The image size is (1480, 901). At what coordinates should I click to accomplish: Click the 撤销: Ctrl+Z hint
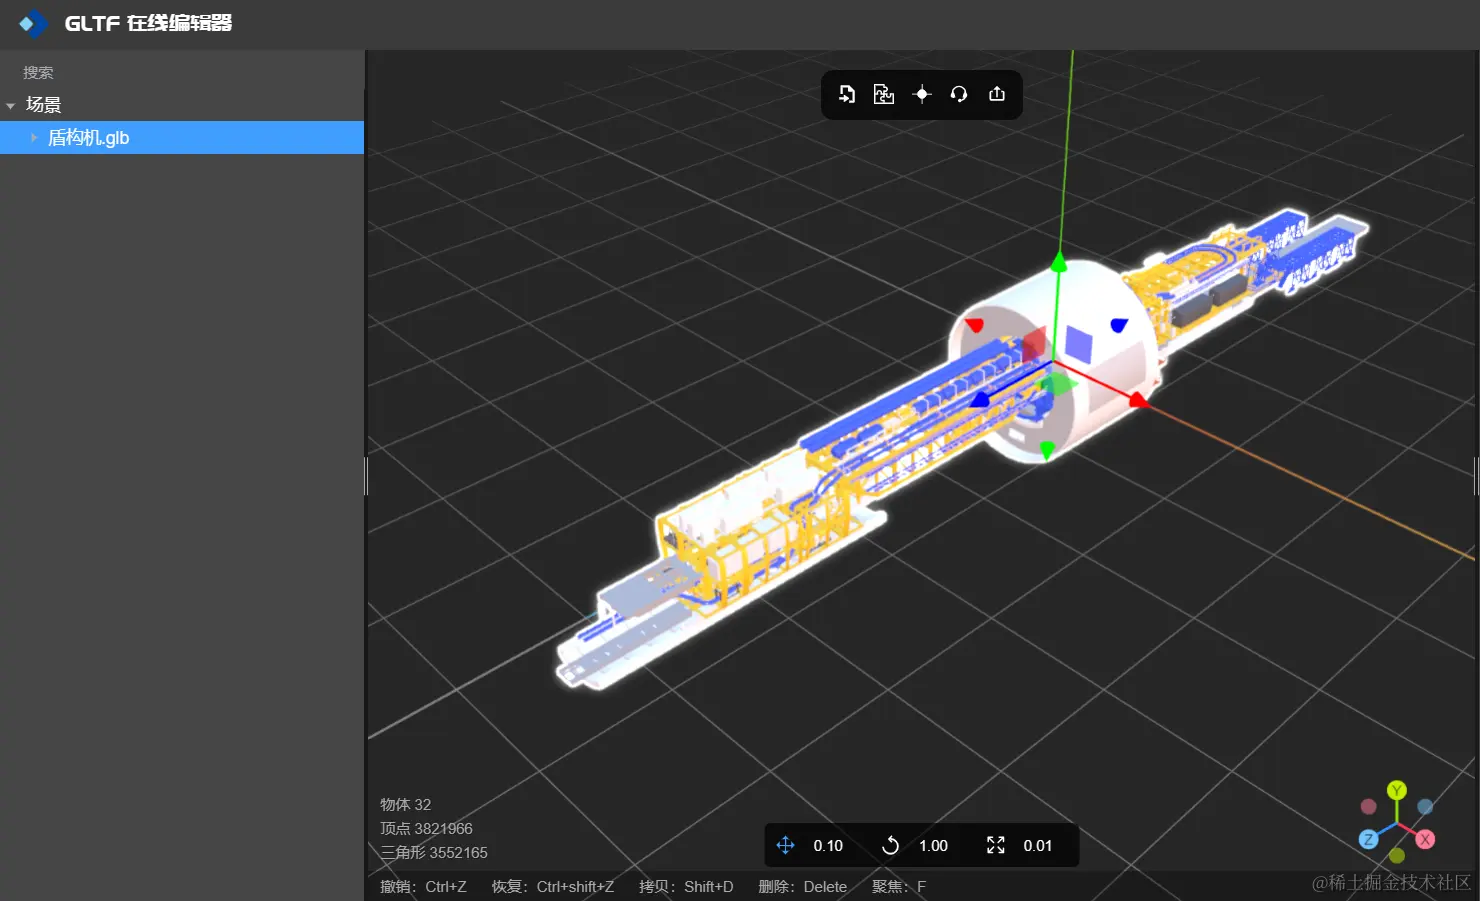423,887
